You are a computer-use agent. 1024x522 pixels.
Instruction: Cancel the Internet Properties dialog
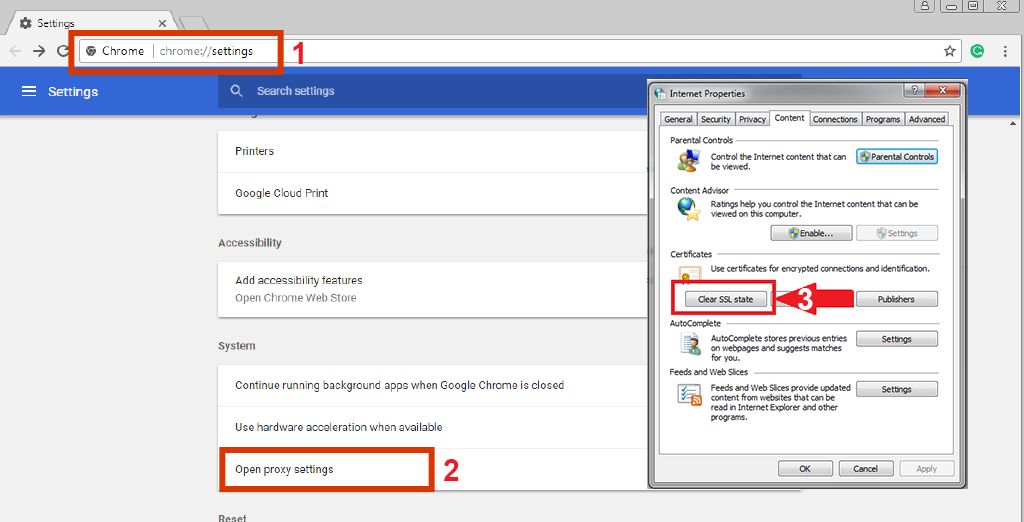tap(866, 468)
